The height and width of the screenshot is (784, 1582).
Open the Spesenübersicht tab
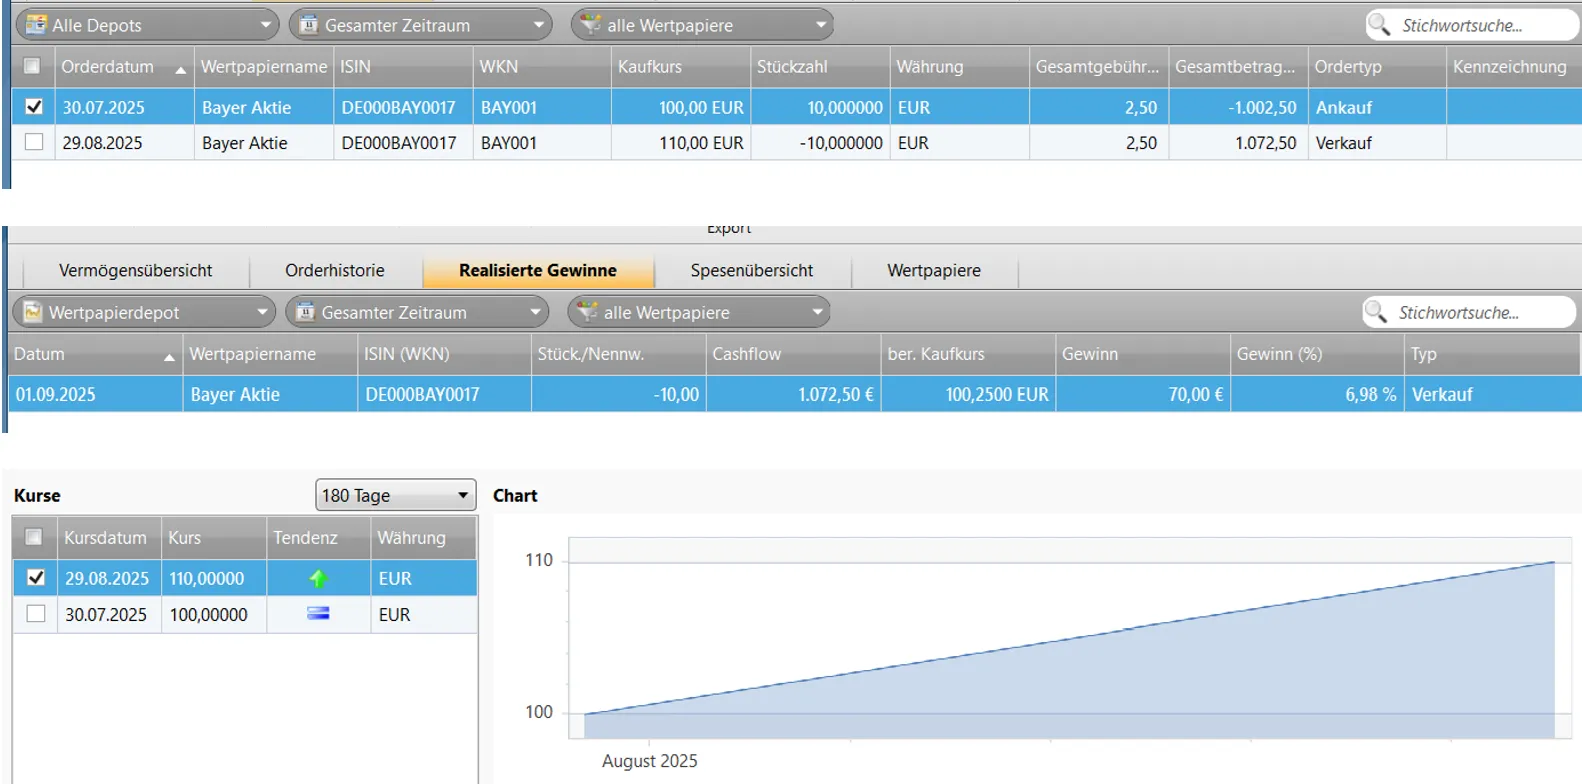(x=751, y=270)
